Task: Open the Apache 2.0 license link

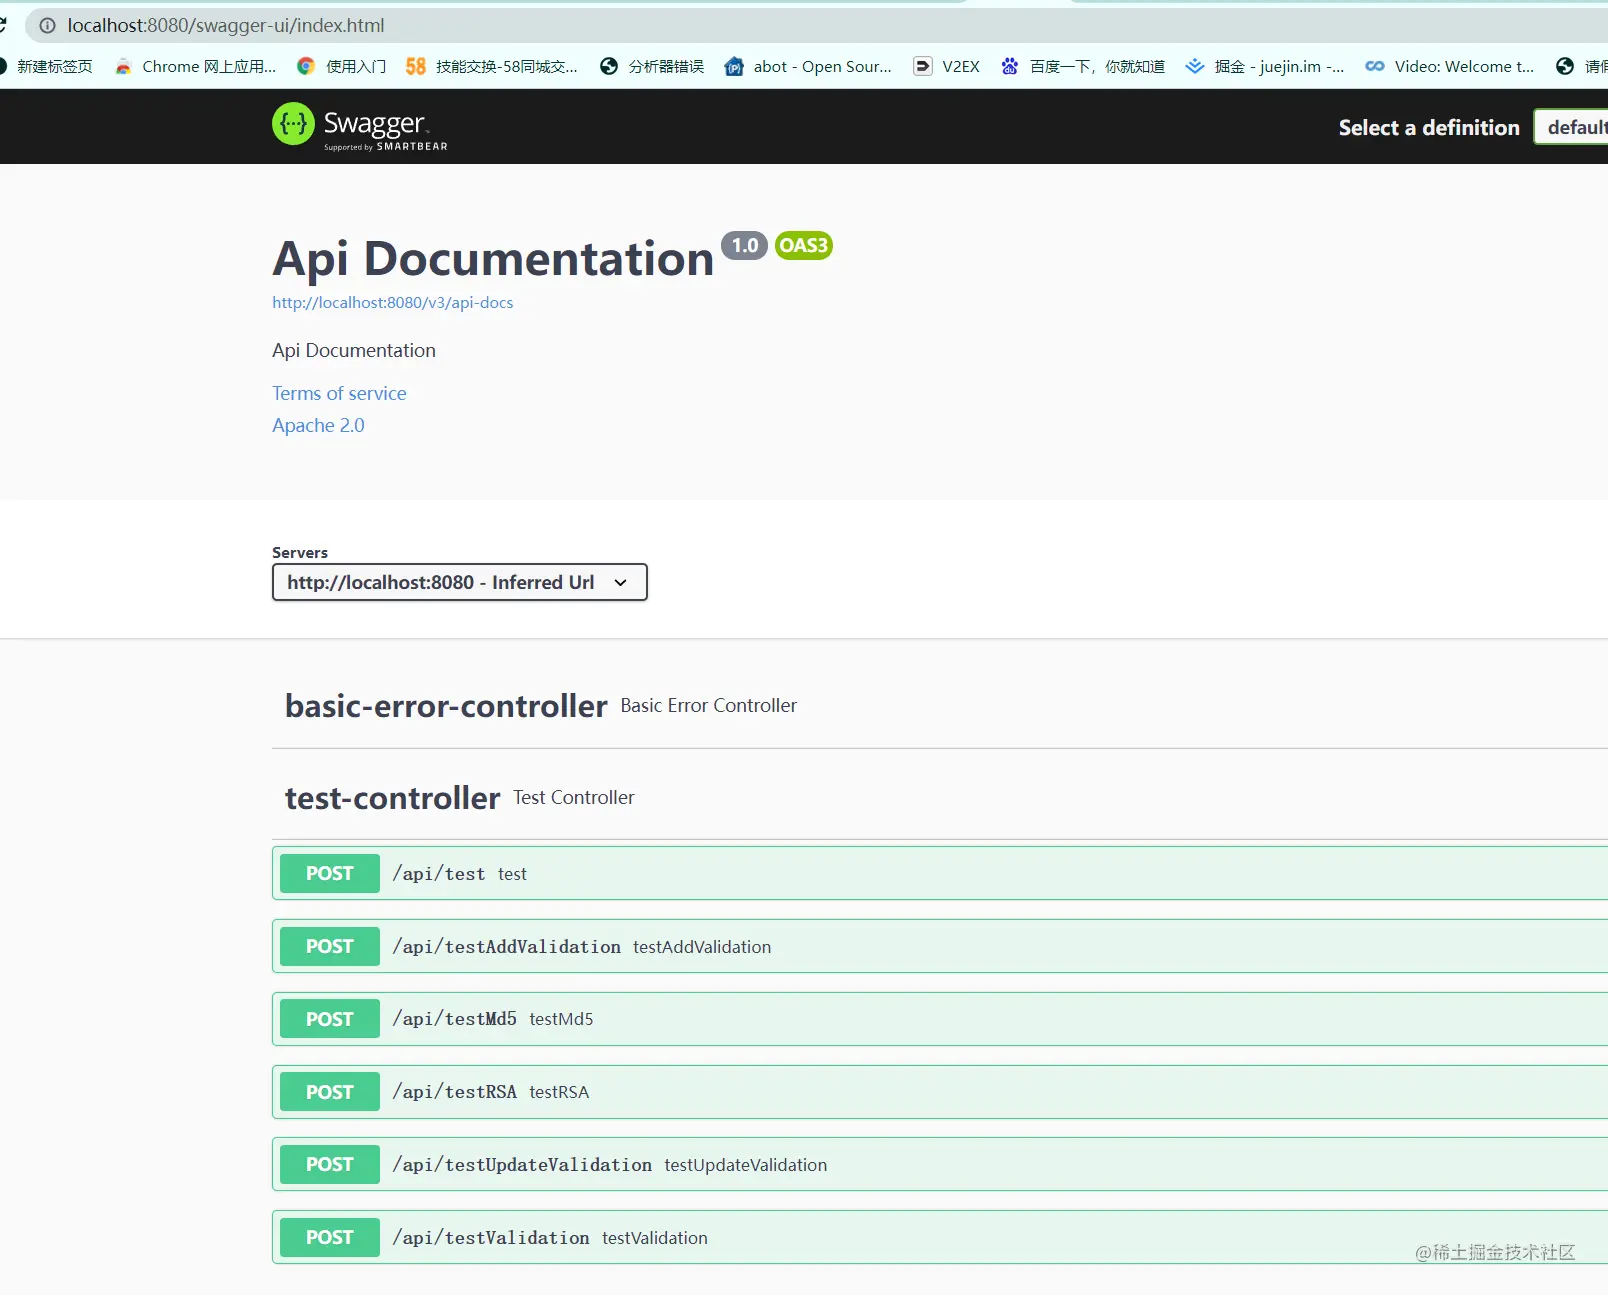Action: (318, 425)
